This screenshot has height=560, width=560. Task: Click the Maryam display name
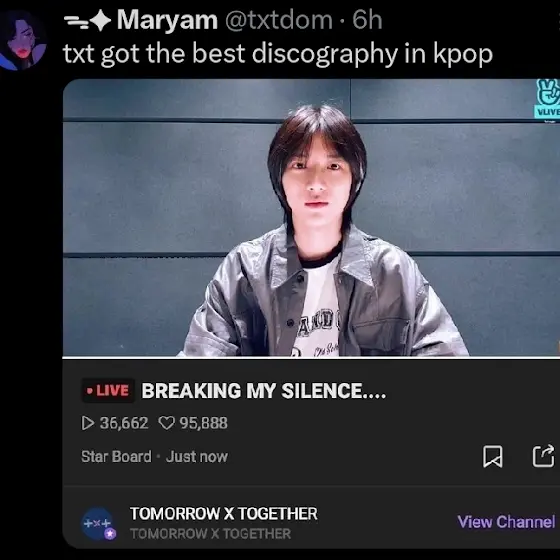click(167, 20)
